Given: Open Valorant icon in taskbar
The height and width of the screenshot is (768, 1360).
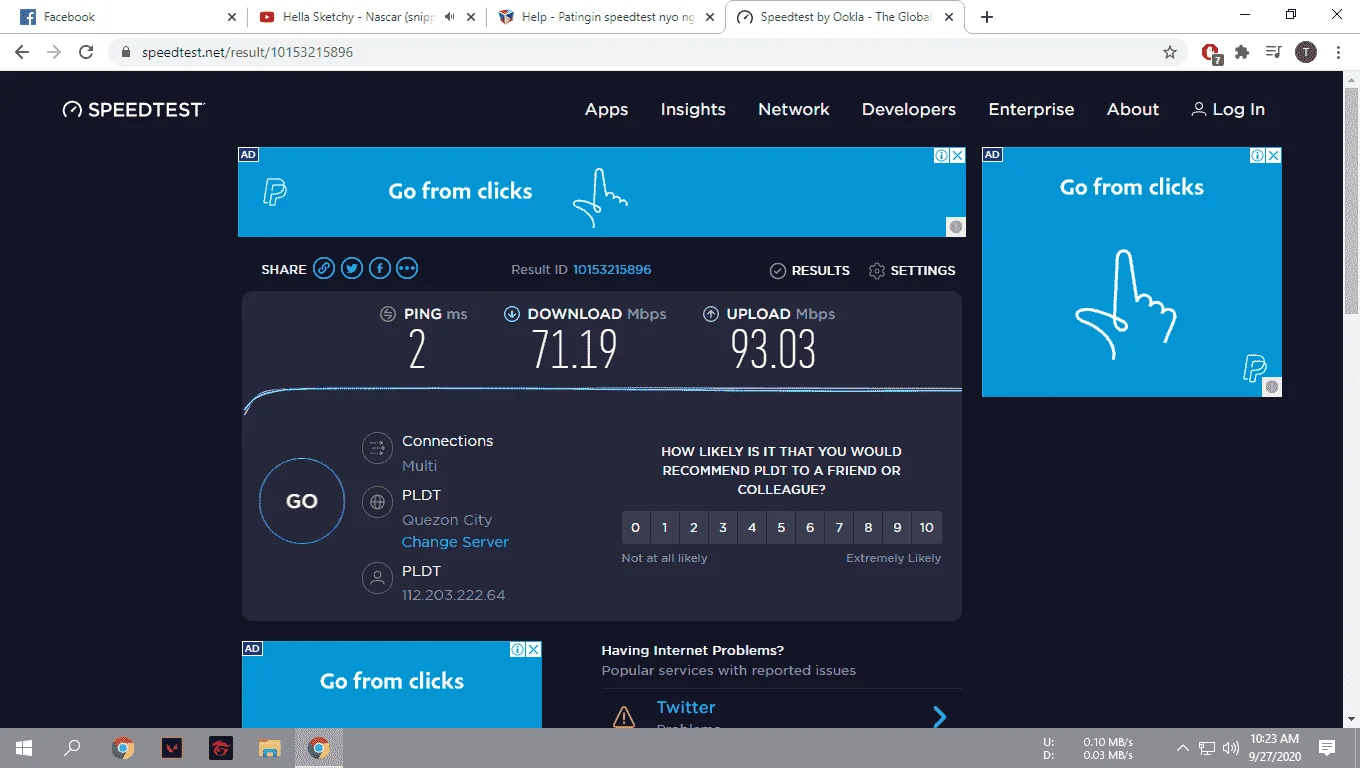Looking at the screenshot, I should point(172,748).
